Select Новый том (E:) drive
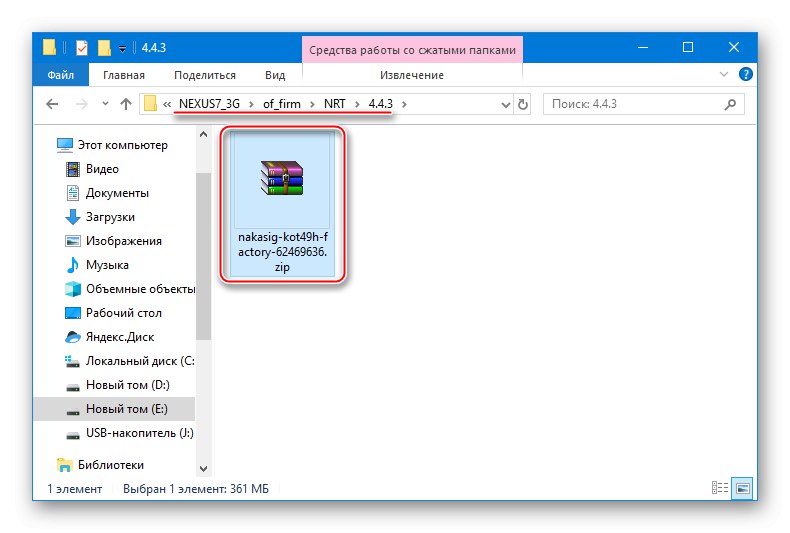This screenshot has height=533, width=790. point(114,409)
